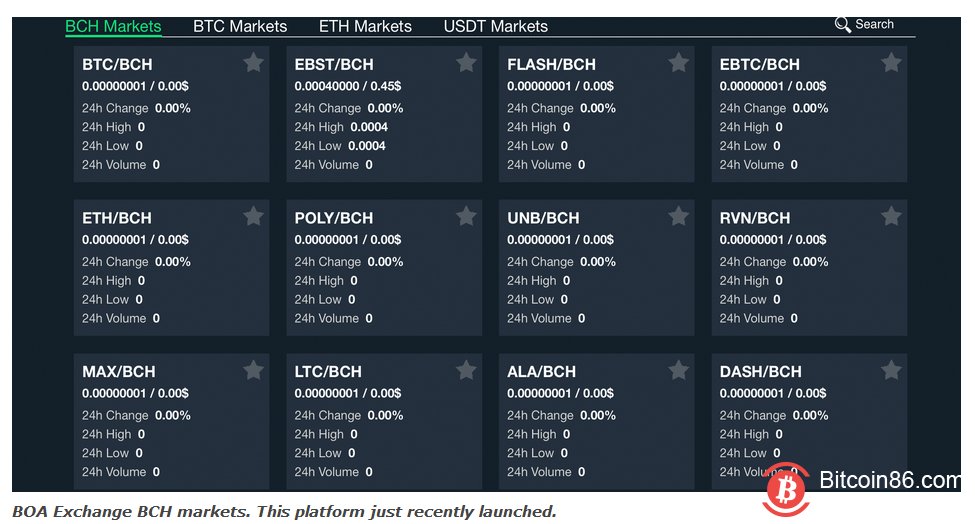
Task: Click the star on ETH/BCH card
Action: click(x=254, y=216)
